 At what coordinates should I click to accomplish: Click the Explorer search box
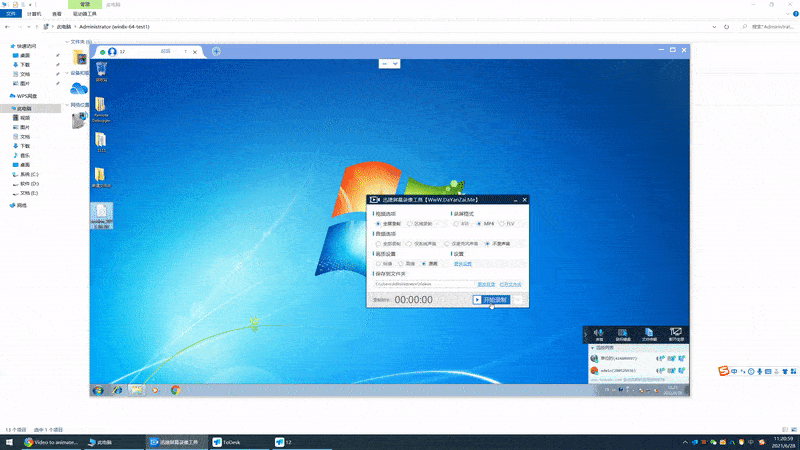(x=769, y=27)
